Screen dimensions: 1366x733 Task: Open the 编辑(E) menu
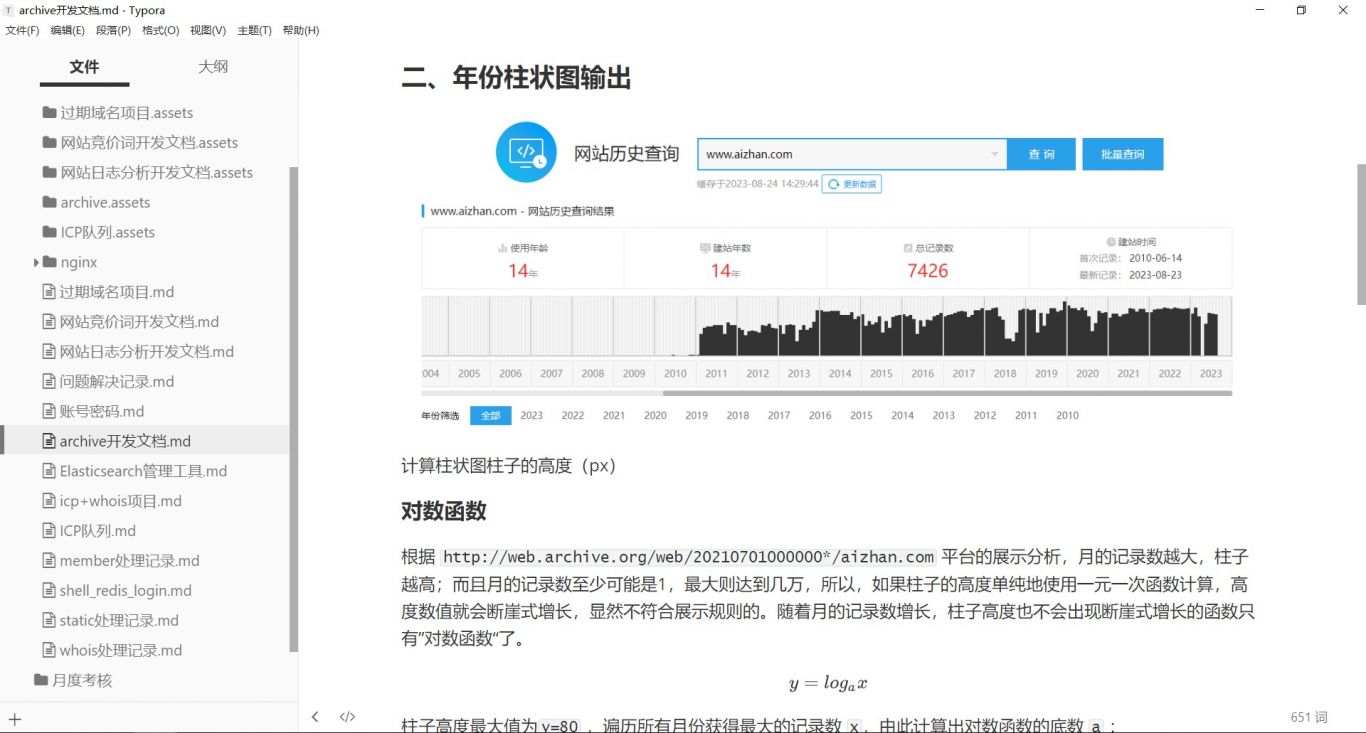pyautogui.click(x=68, y=30)
